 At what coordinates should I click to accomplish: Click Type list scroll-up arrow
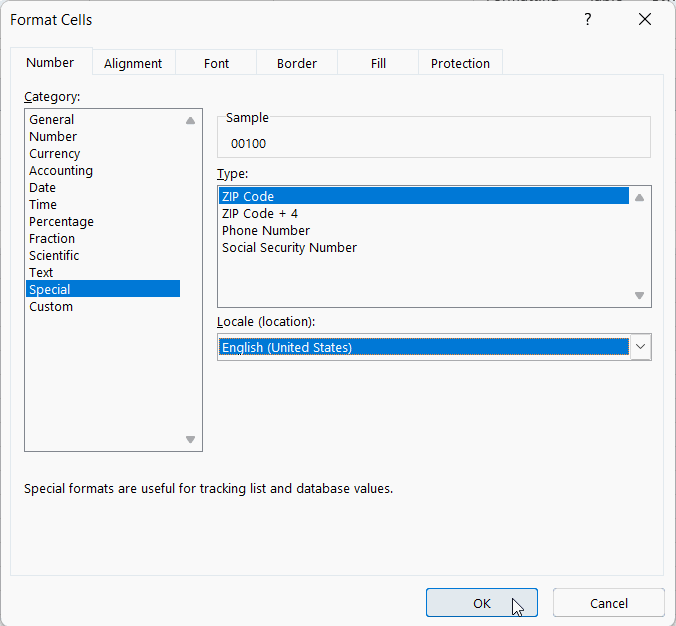point(640,197)
